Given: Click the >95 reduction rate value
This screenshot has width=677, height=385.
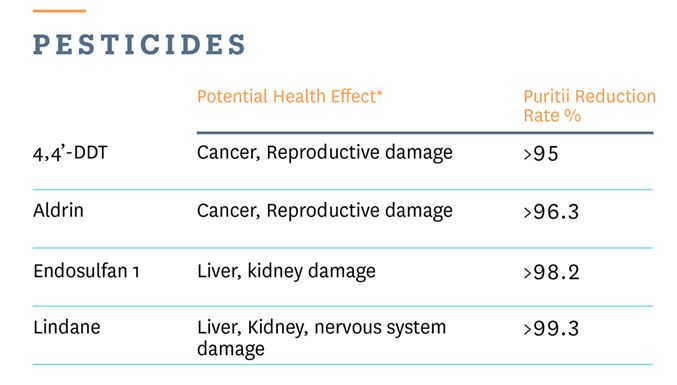Looking at the screenshot, I should point(541,154).
